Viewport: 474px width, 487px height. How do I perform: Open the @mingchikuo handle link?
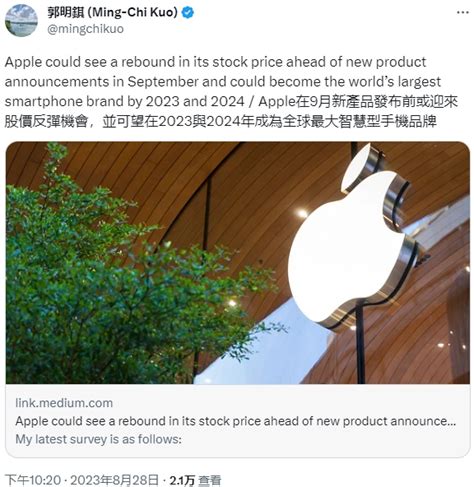tap(85, 29)
